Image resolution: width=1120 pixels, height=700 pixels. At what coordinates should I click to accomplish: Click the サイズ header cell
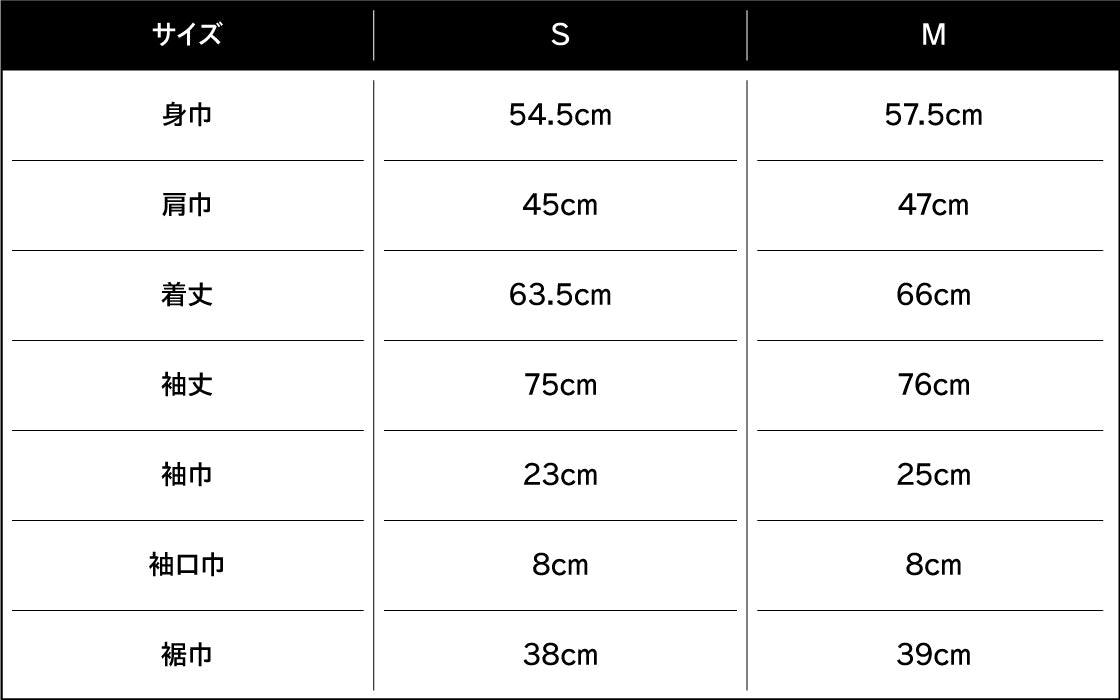[x=187, y=35]
